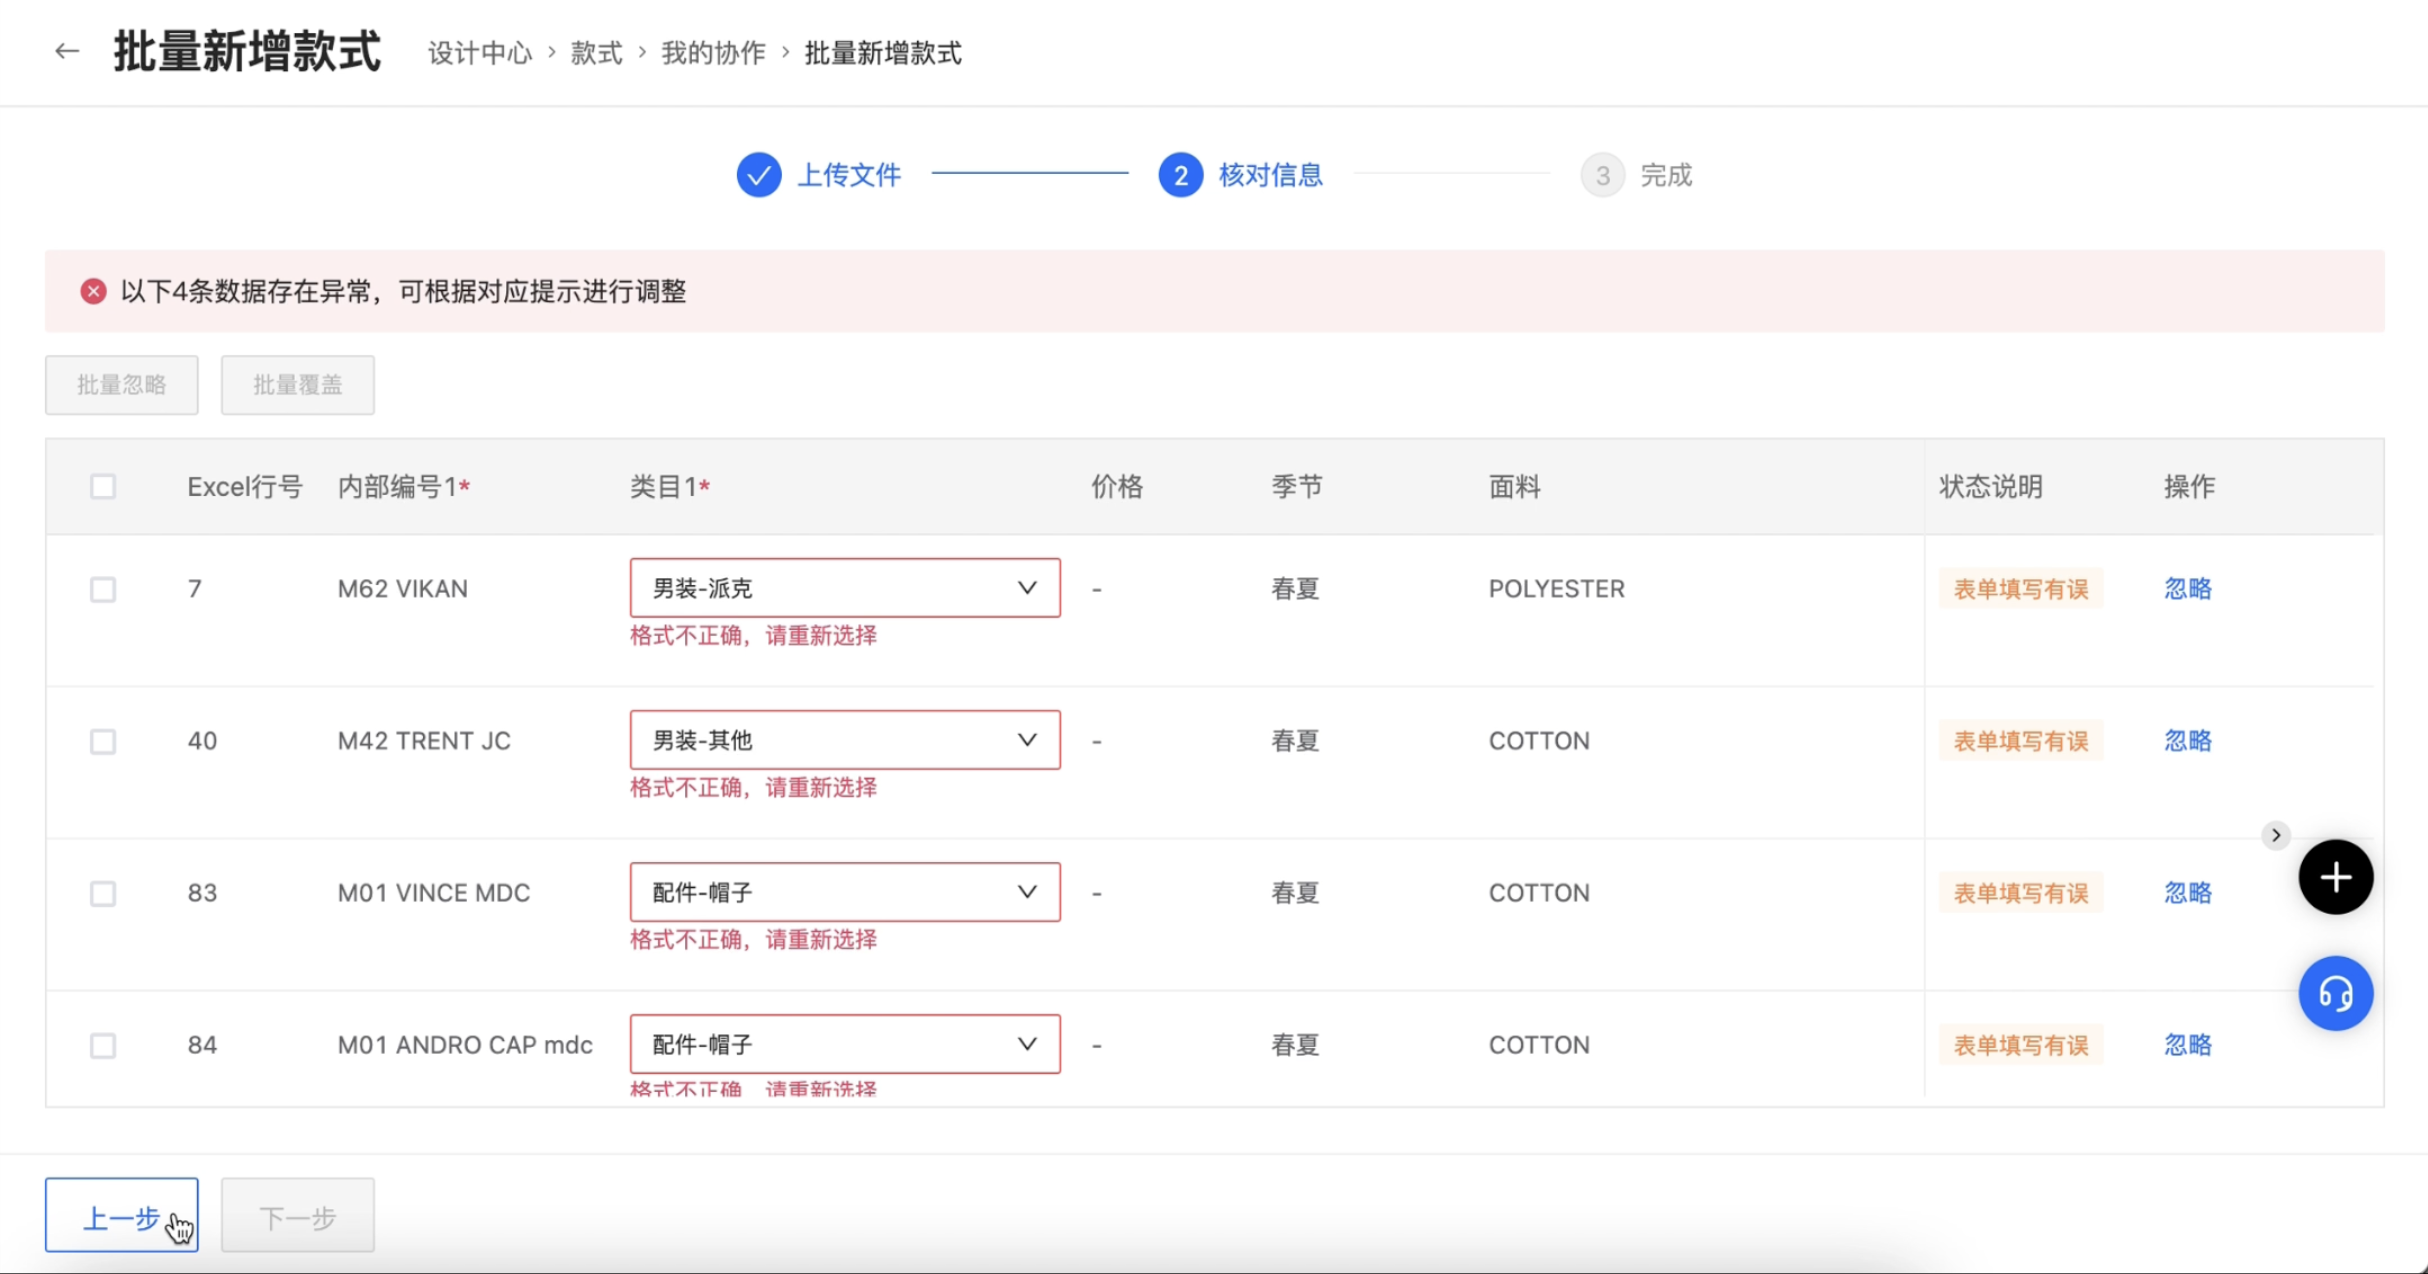The height and width of the screenshot is (1274, 2428).
Task: Click the 上一步 button
Action: coord(121,1216)
